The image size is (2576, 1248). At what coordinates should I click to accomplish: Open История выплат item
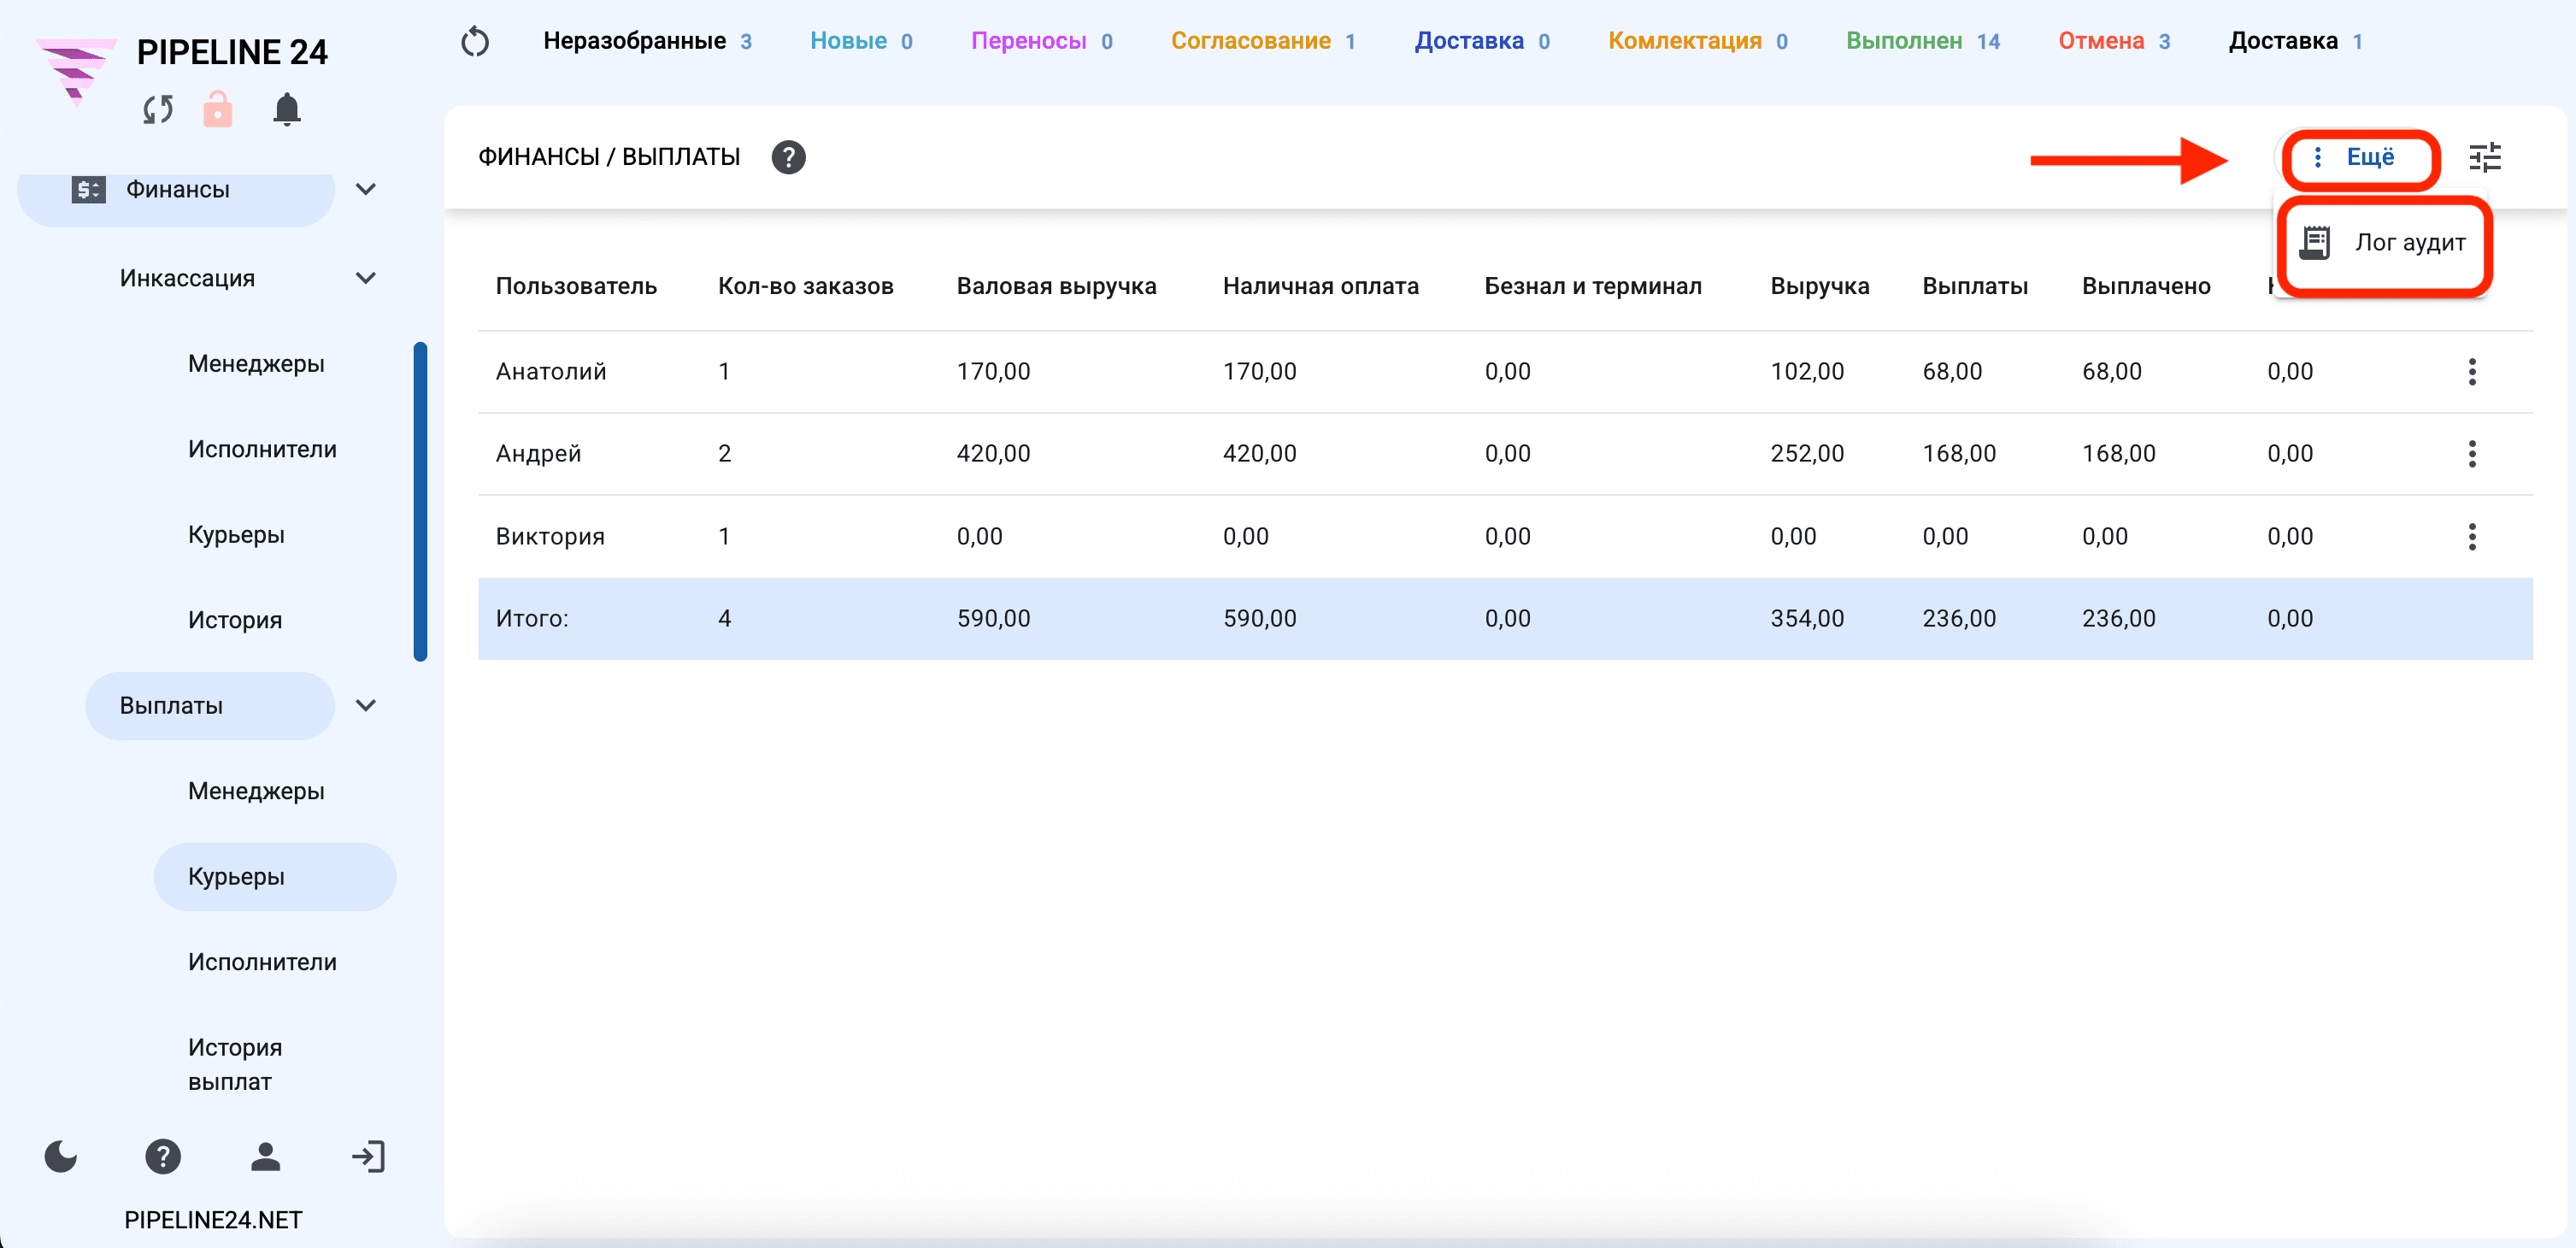[235, 1065]
